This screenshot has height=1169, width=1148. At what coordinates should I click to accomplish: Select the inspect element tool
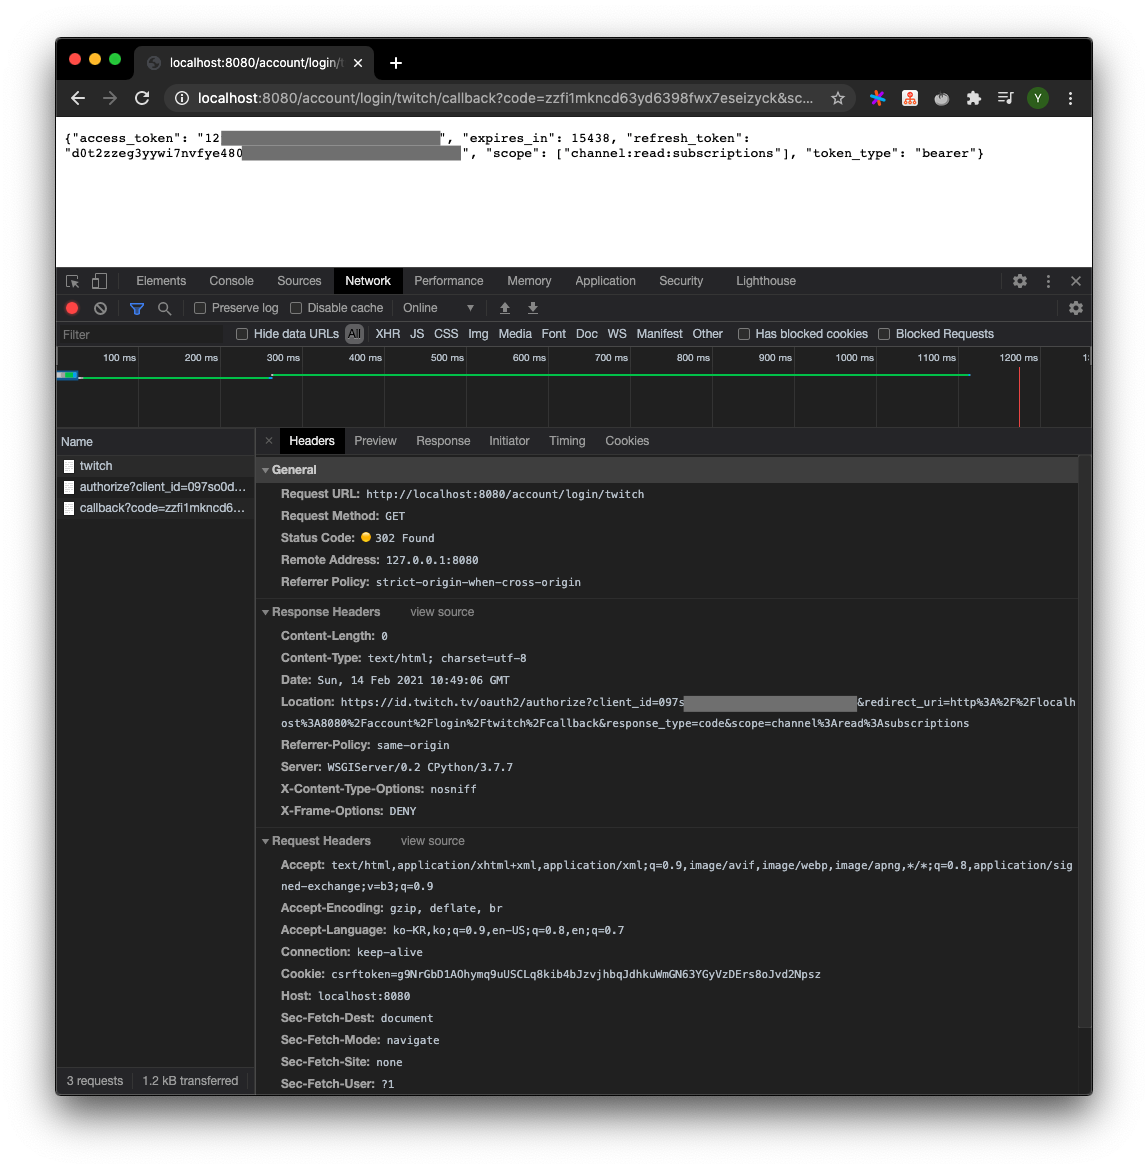point(71,281)
